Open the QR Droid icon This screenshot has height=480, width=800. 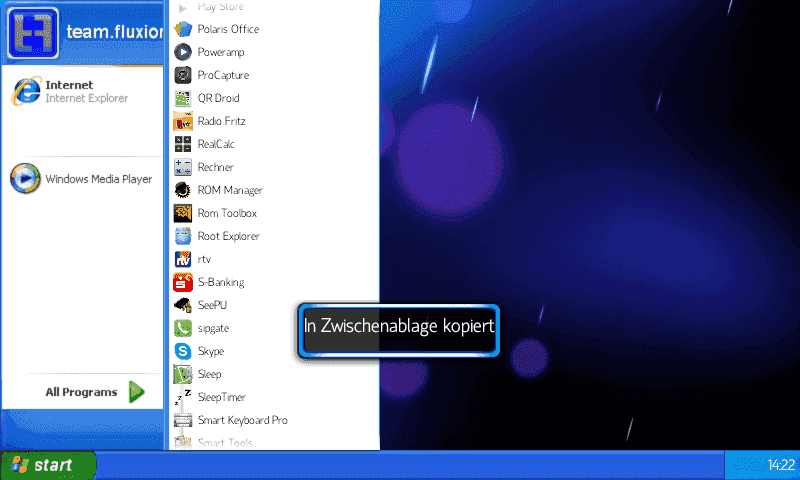(x=183, y=98)
